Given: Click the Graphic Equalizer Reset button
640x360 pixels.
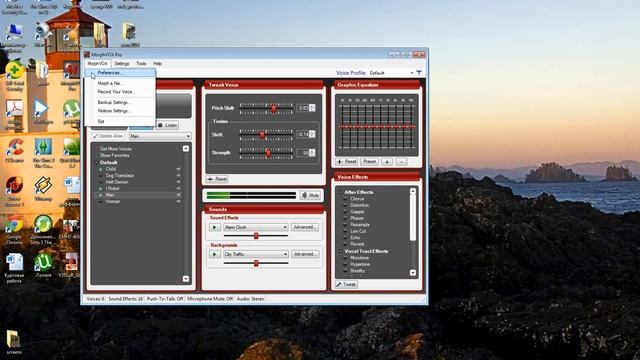Looking at the screenshot, I should [346, 162].
